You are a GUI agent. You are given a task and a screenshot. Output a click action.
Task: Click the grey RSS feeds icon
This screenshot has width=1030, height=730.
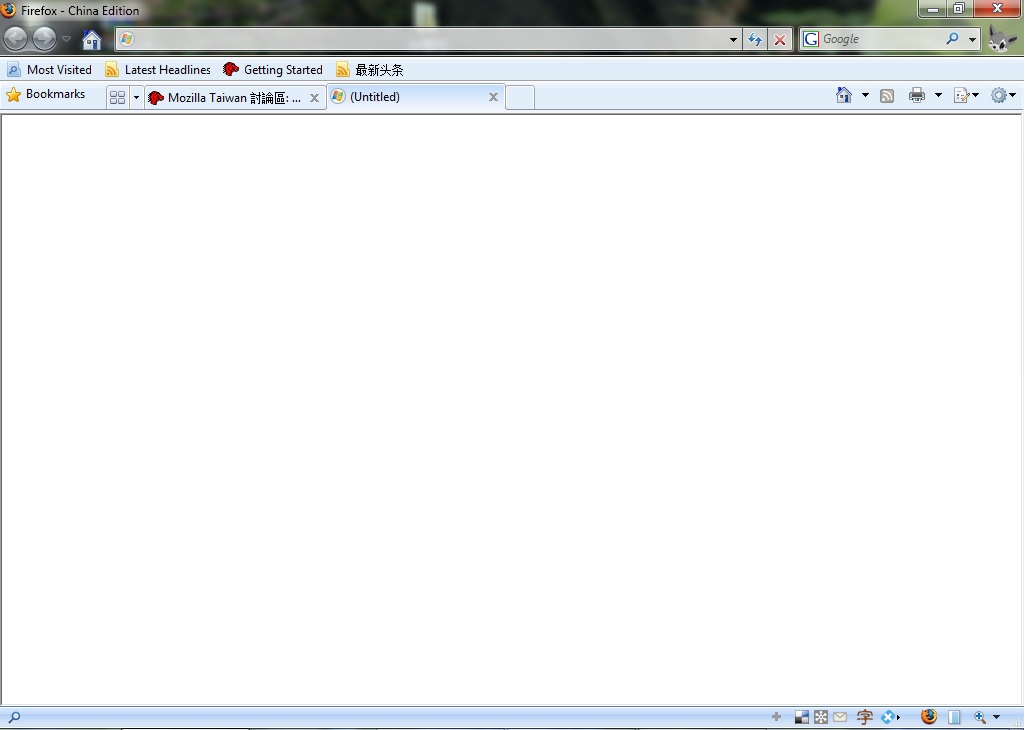tap(887, 96)
